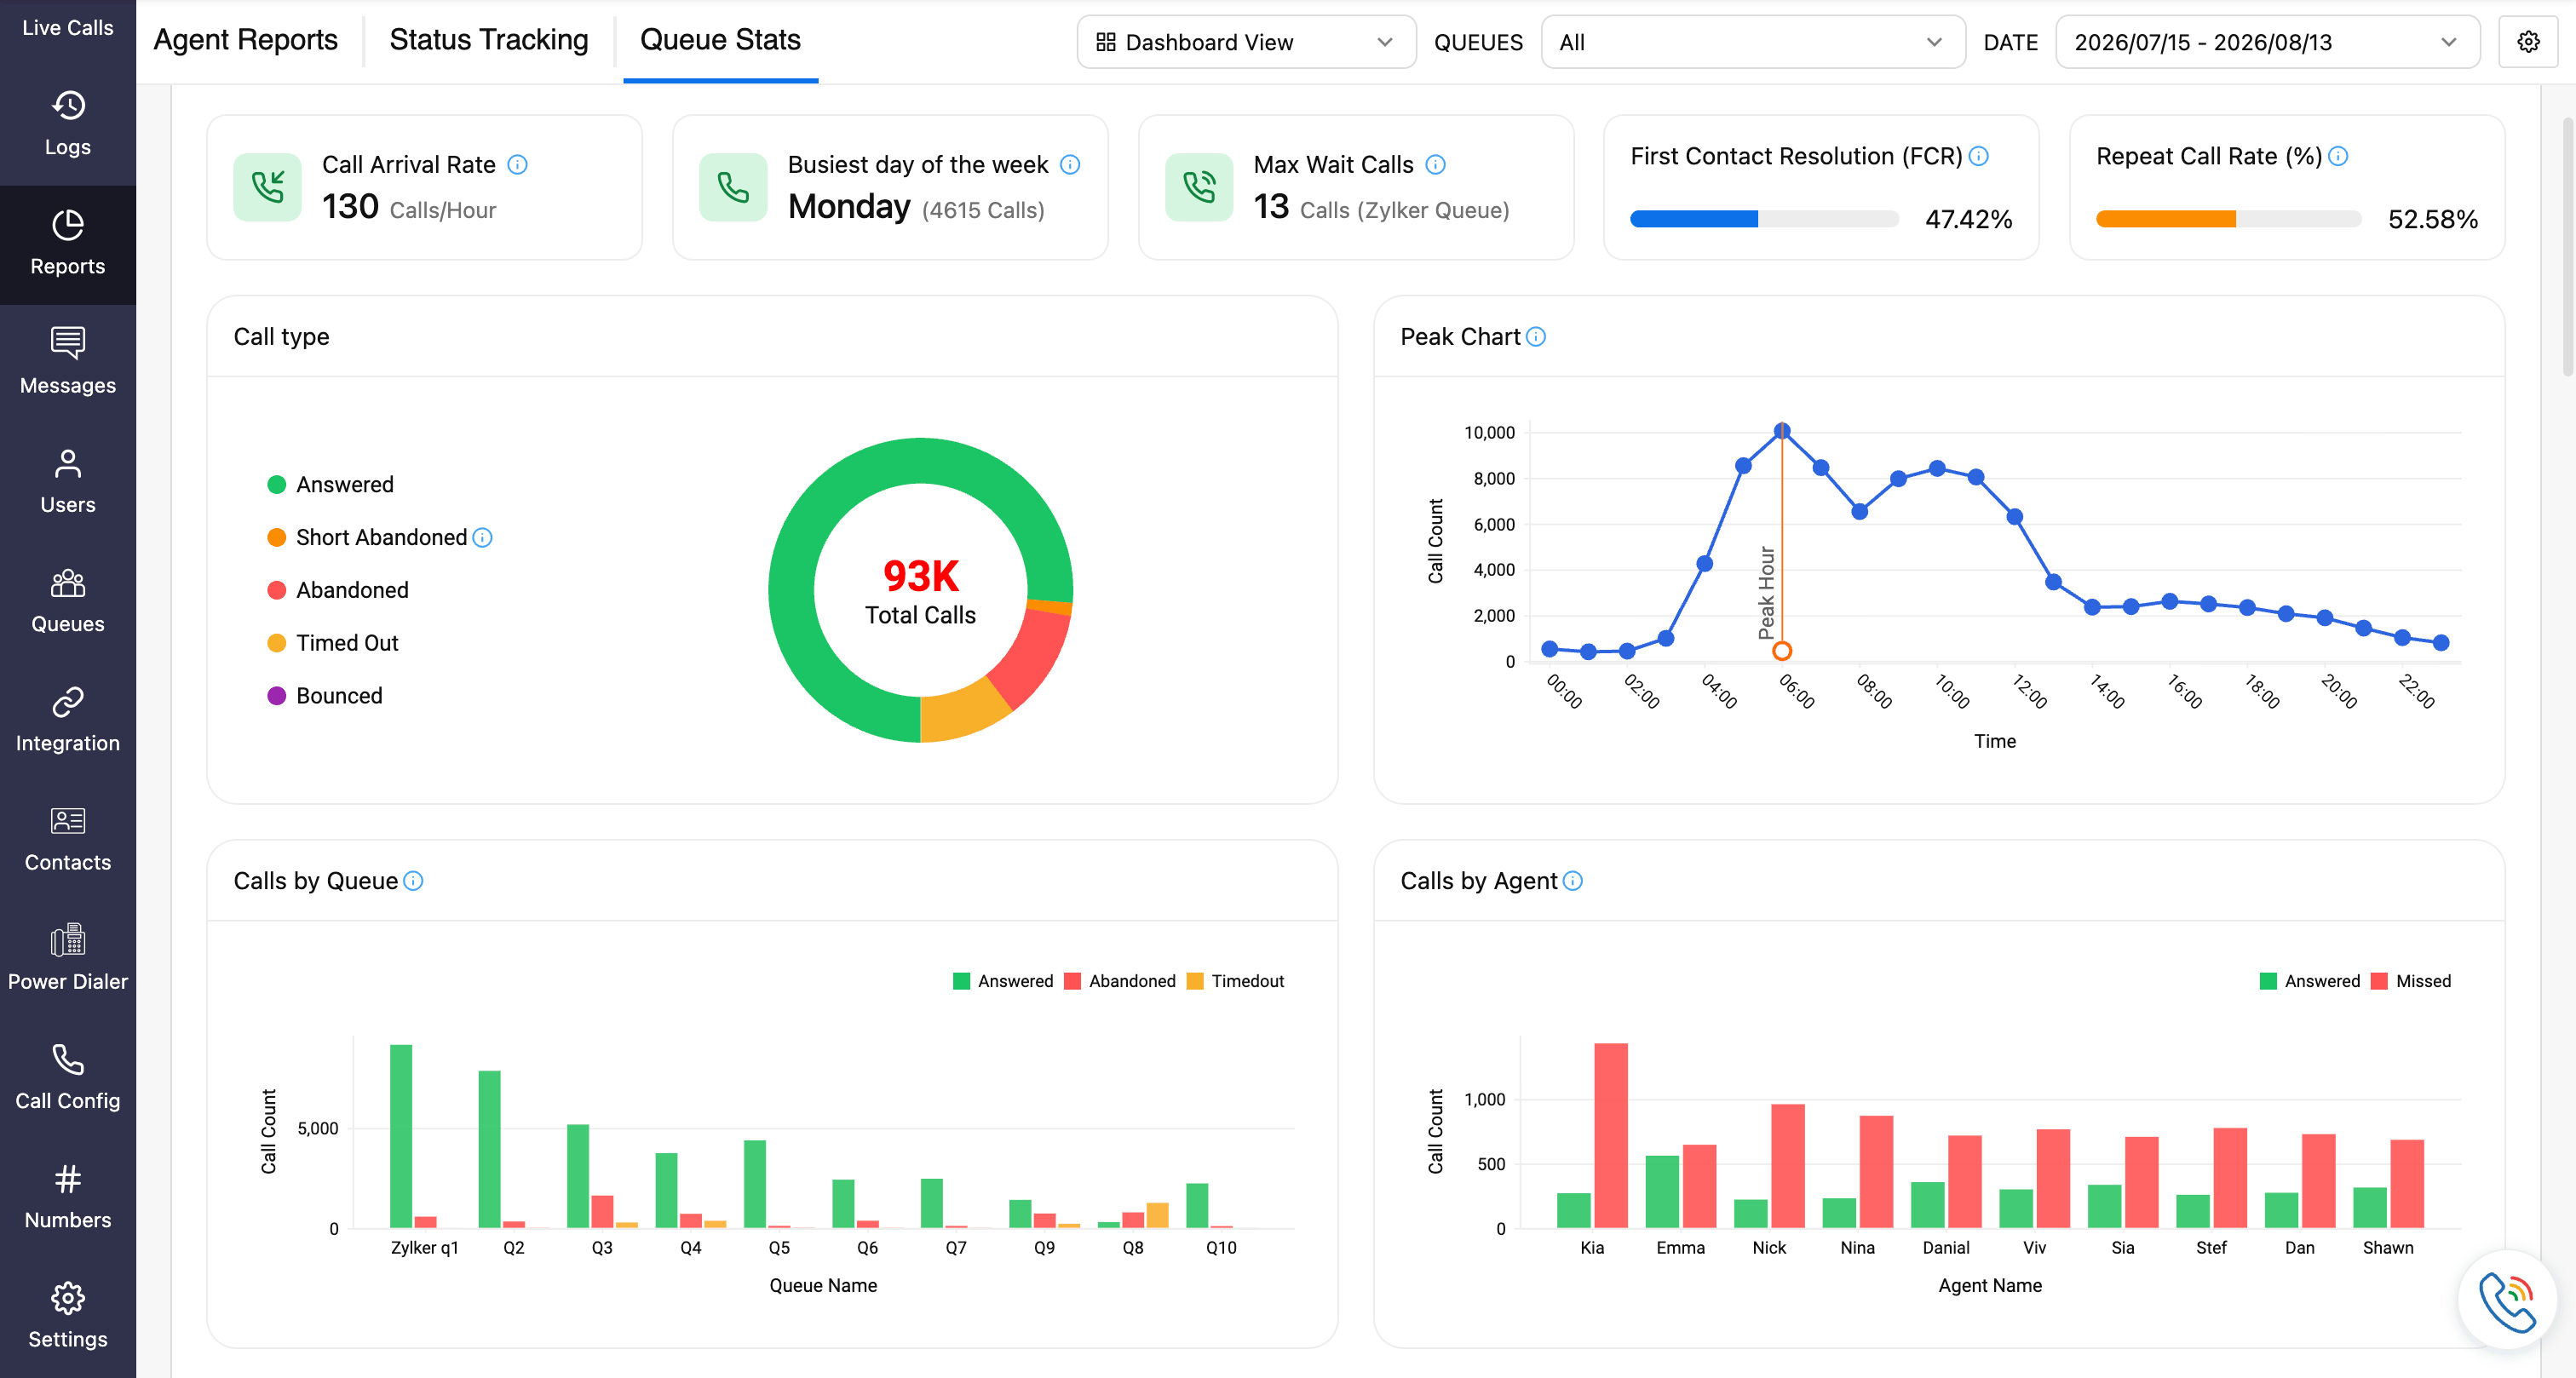Switch to the Agent Reports tab
Image resolution: width=2576 pixels, height=1378 pixels.
[246, 40]
